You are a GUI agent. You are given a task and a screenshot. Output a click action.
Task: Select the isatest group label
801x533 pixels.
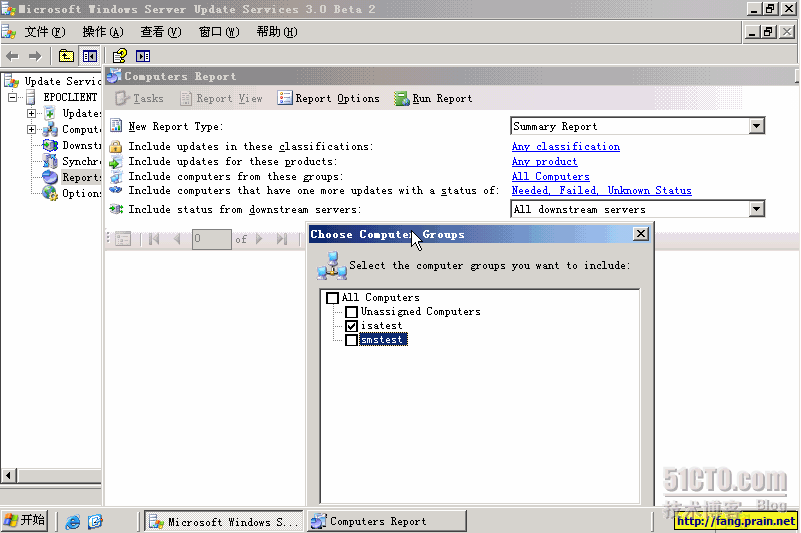[x=381, y=326]
